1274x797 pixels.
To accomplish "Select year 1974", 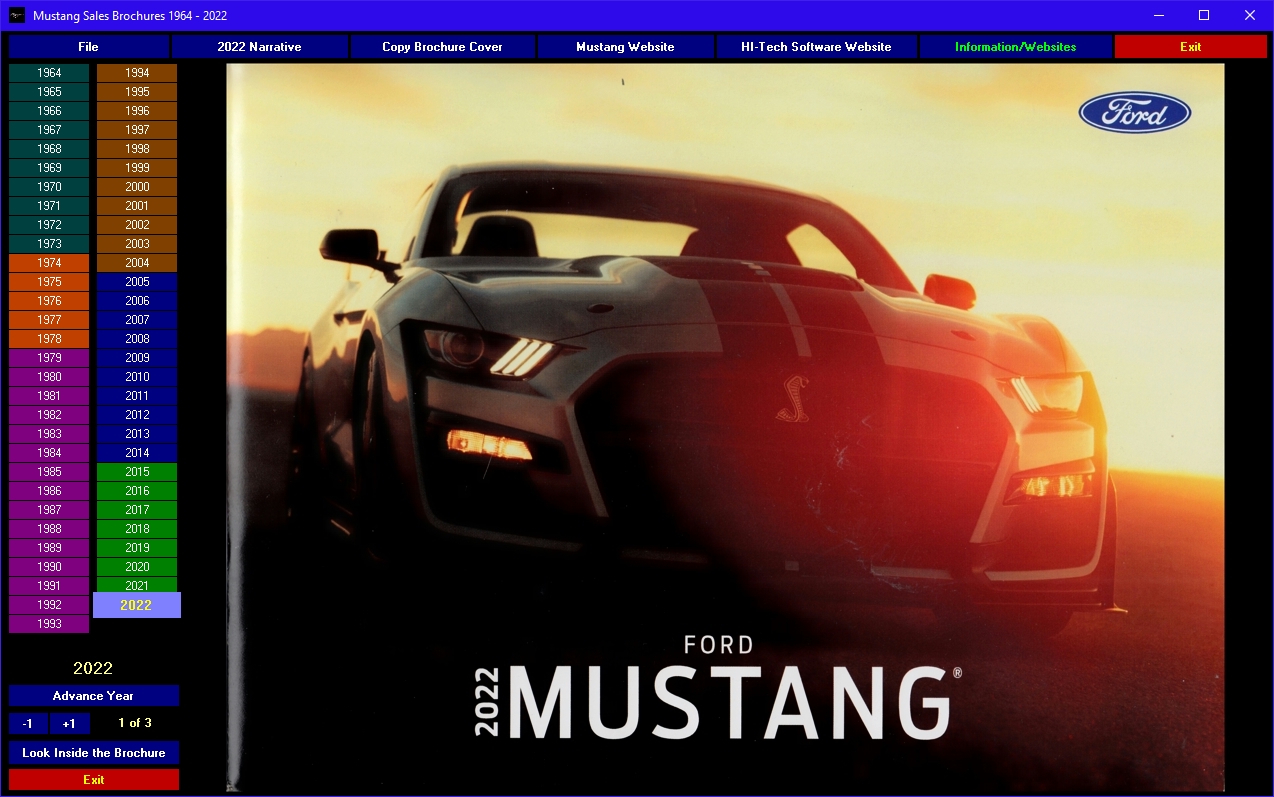I will click(49, 263).
